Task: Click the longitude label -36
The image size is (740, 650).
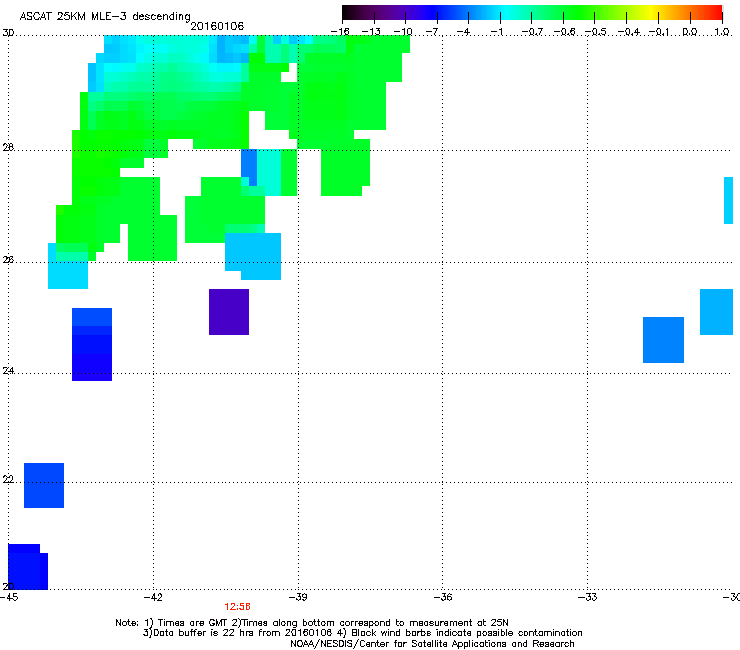Action: coord(443,598)
